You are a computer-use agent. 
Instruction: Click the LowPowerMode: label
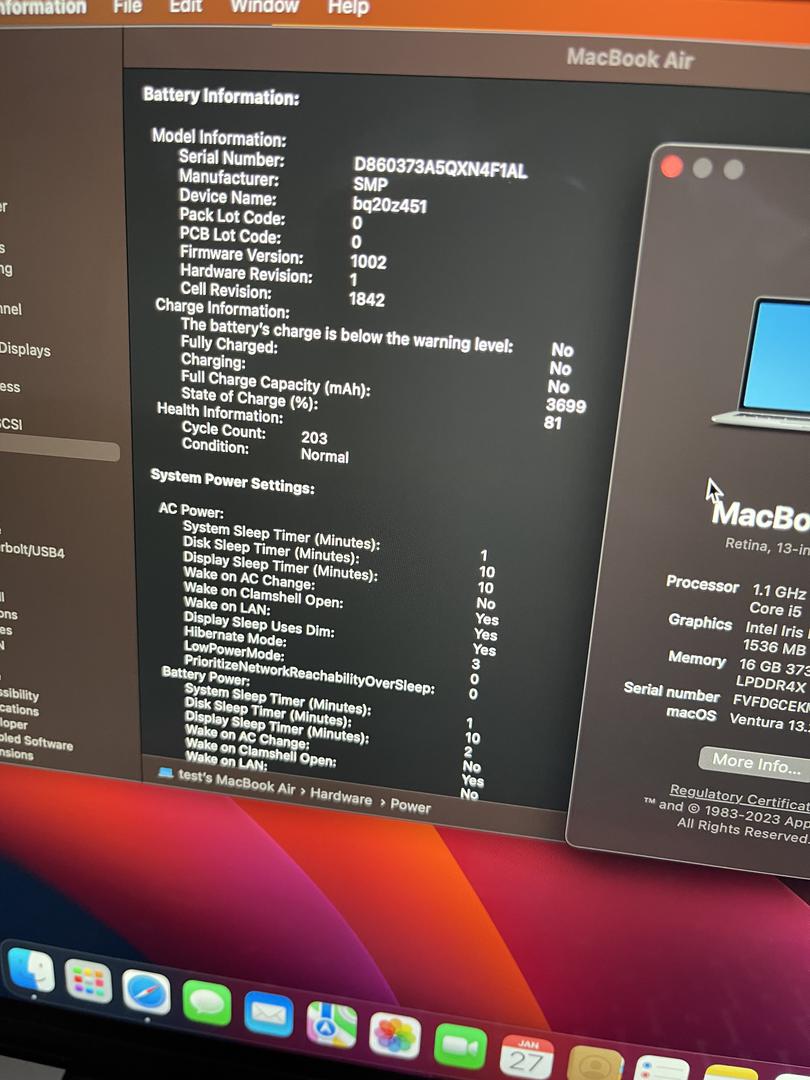point(234,650)
